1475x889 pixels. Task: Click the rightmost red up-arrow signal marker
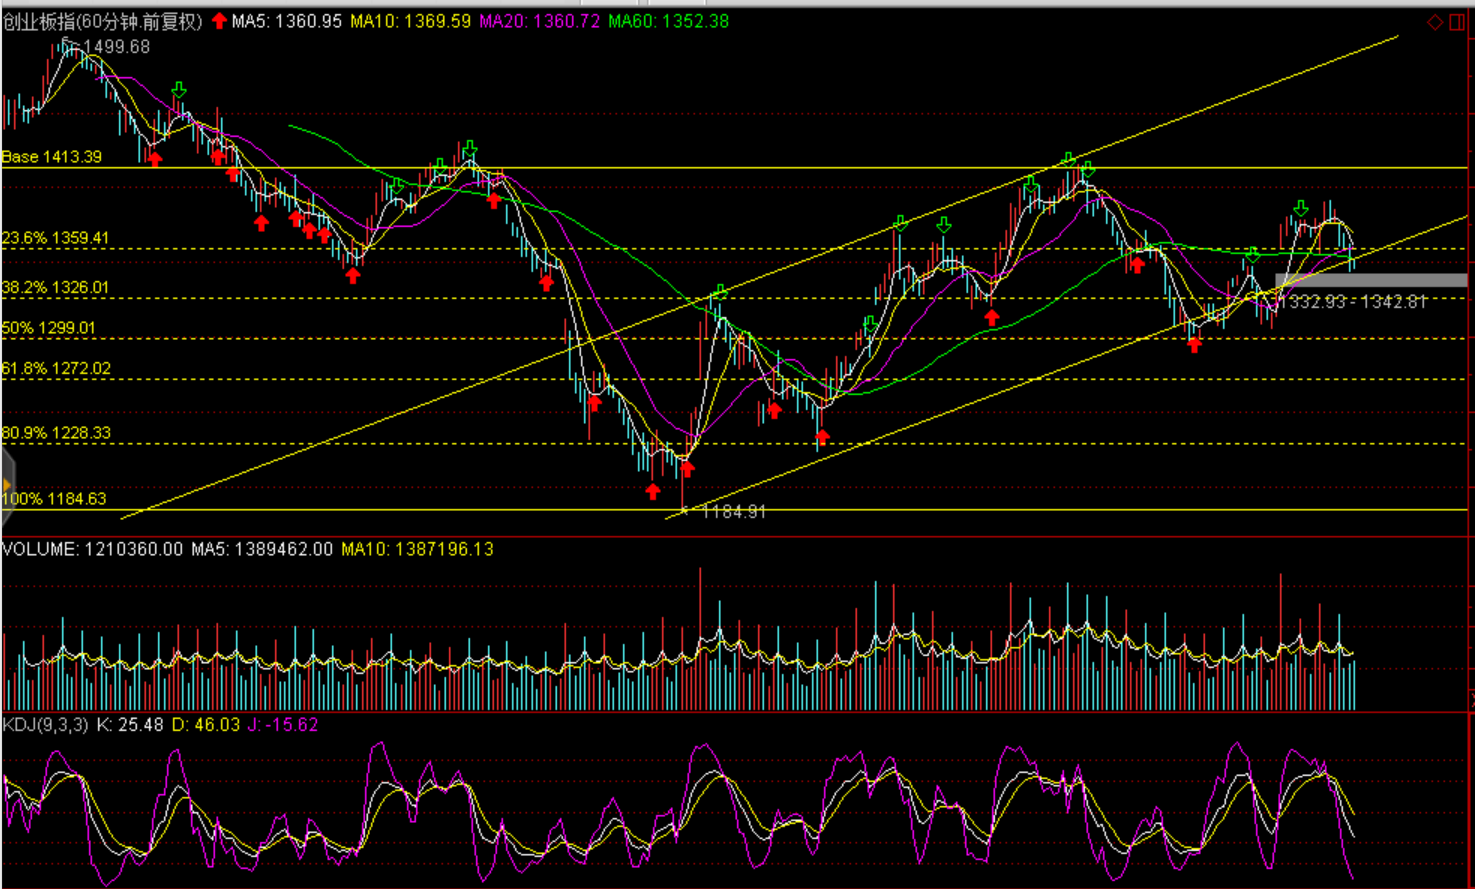[x=1195, y=345]
